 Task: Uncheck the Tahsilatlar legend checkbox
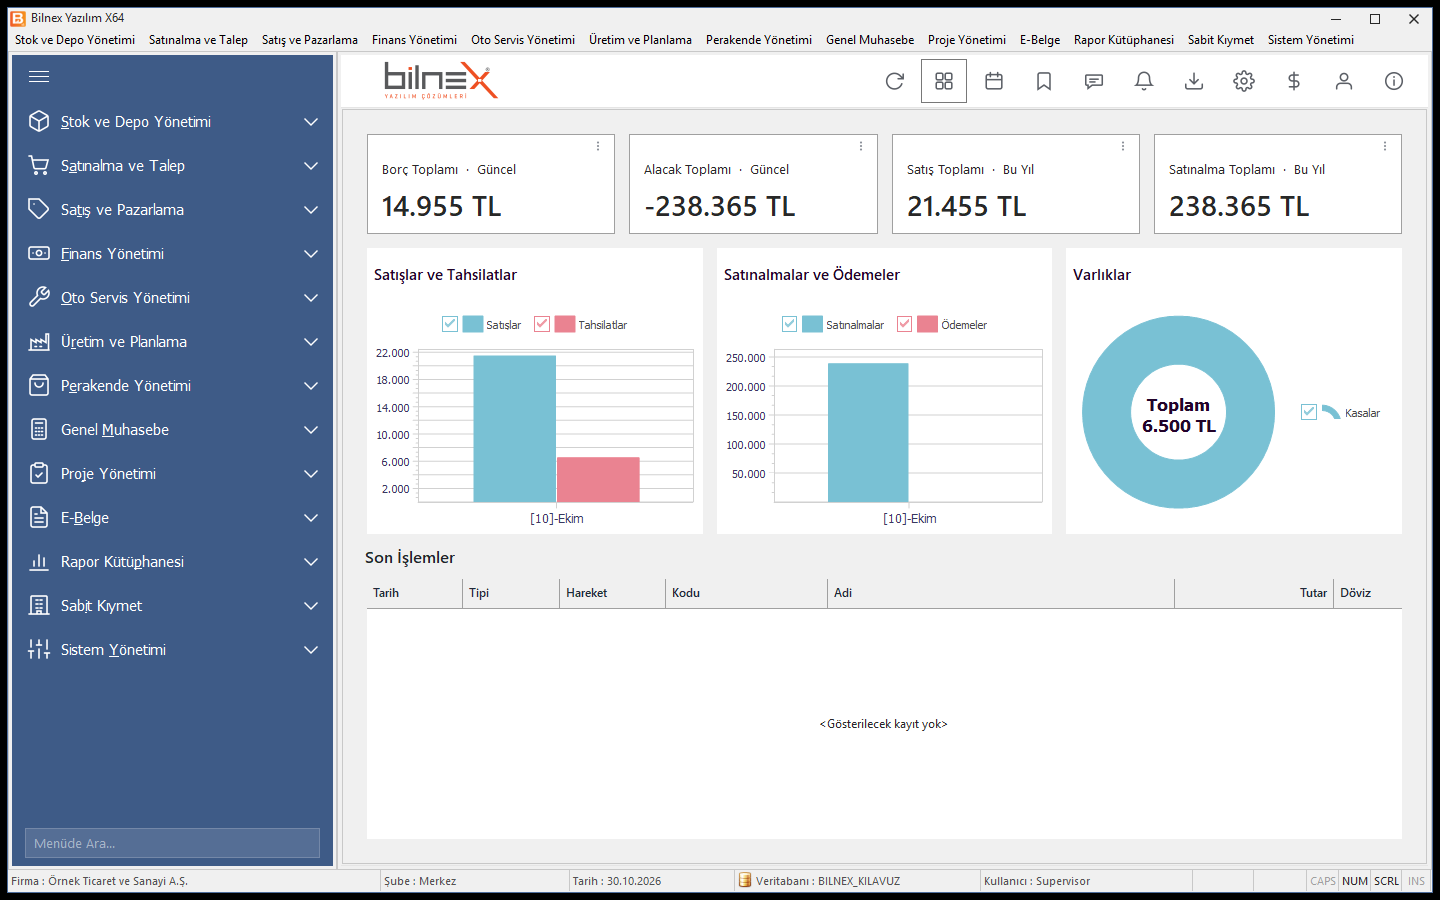coord(542,324)
